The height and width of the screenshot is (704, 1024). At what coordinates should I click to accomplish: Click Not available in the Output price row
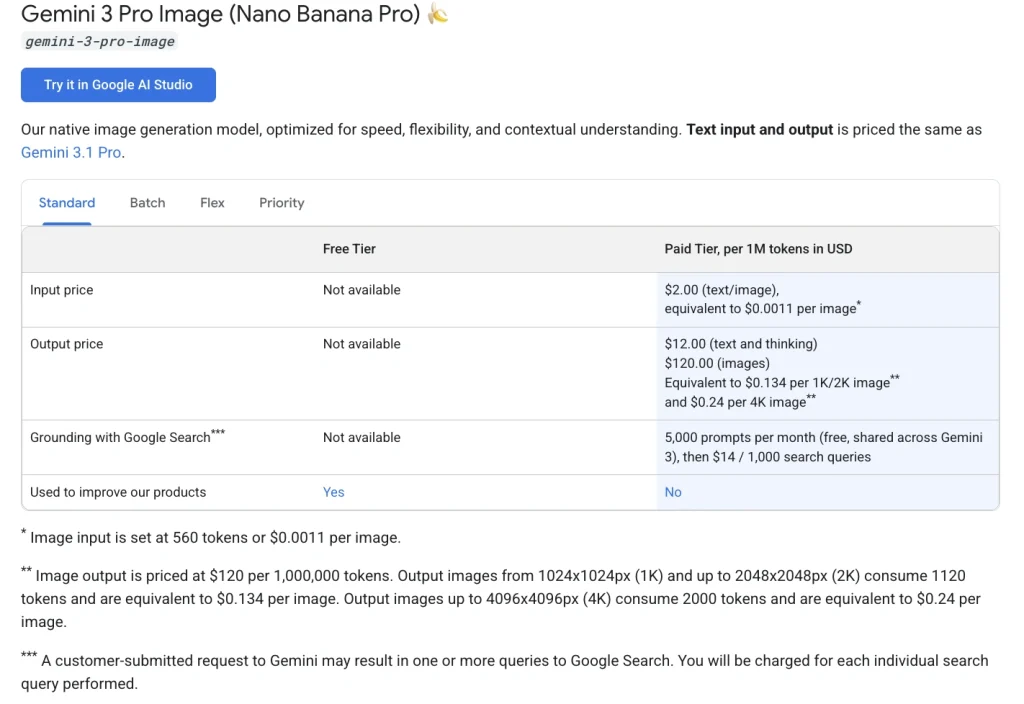(x=362, y=344)
